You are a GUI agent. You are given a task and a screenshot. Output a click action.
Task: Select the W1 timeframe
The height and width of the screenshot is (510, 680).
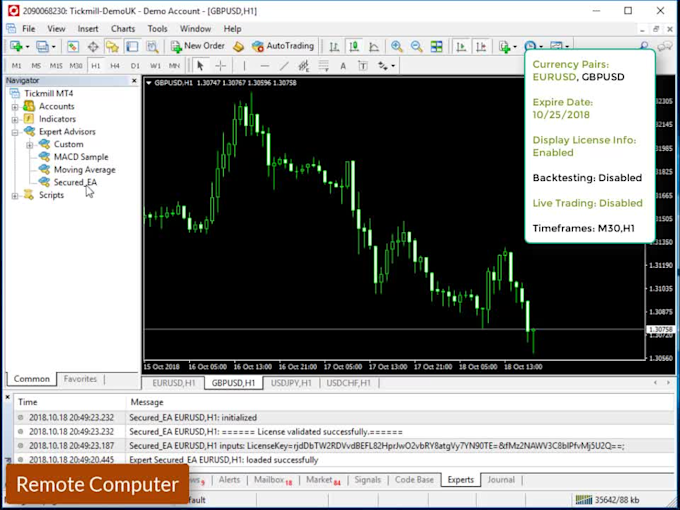point(155,66)
